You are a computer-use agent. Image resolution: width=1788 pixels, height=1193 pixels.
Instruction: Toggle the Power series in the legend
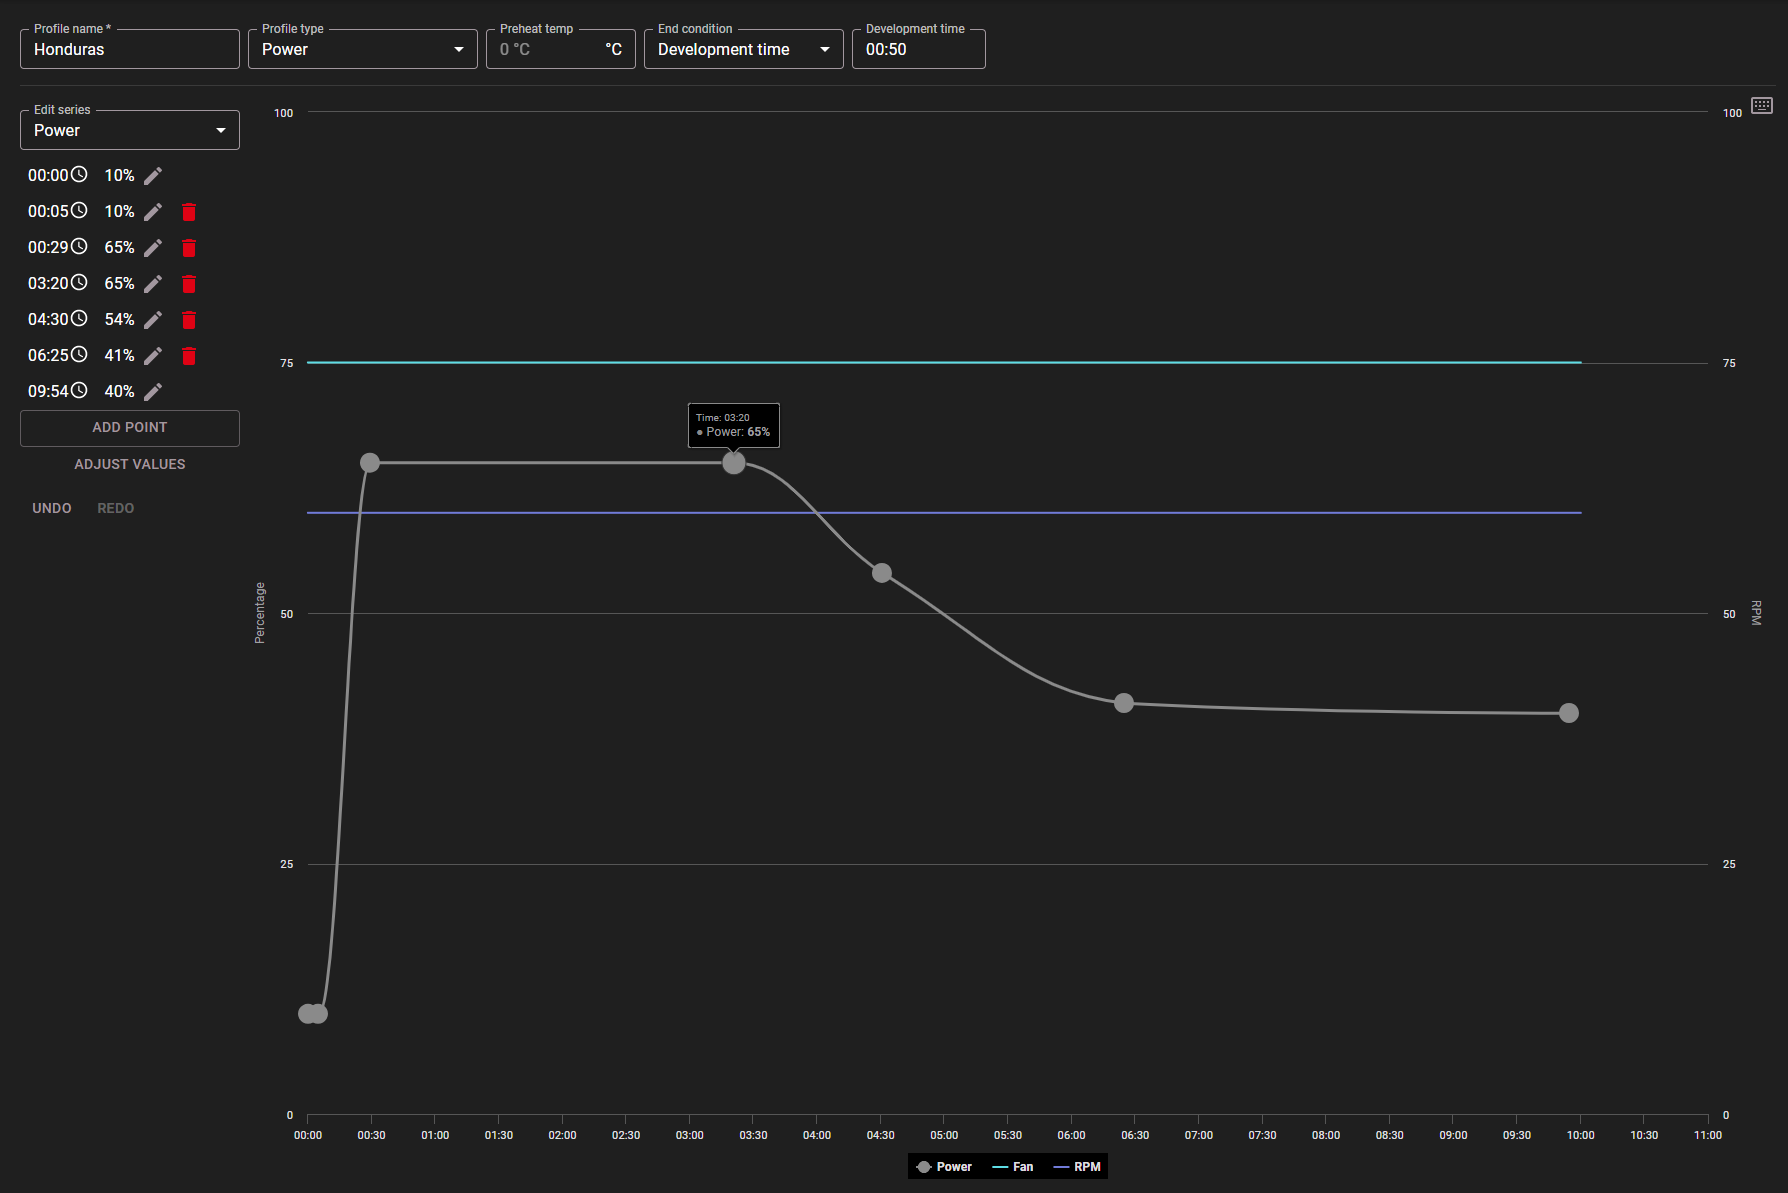944,1167
